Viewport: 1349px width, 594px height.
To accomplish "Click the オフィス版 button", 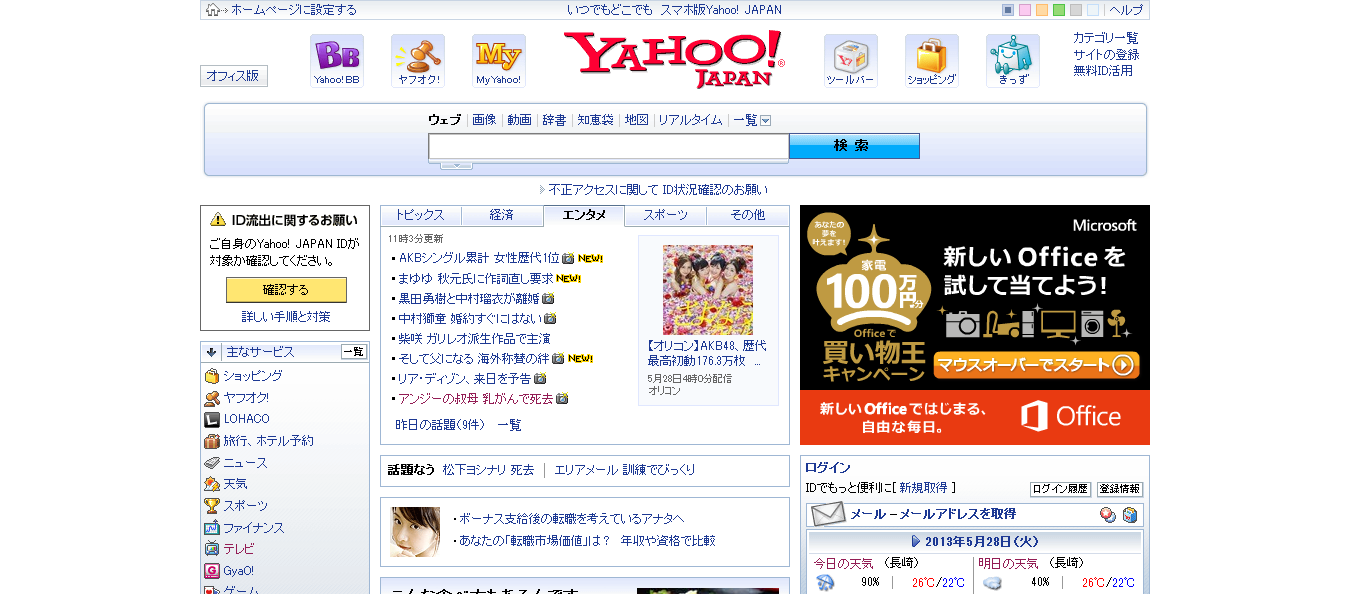I will [x=233, y=76].
